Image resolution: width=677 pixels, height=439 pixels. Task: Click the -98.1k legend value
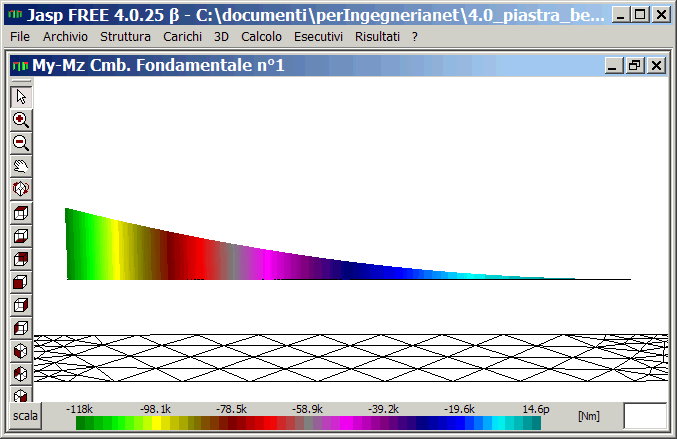point(155,409)
